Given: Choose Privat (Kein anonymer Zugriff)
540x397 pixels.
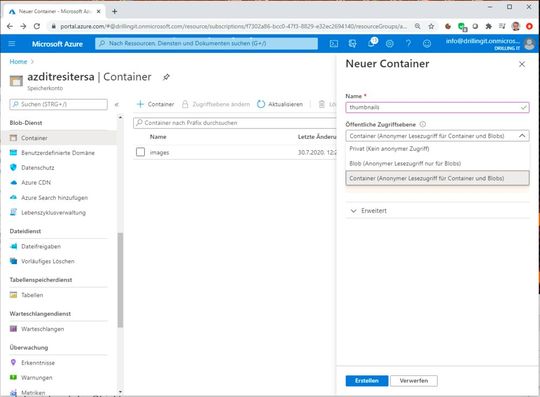Looking at the screenshot, I should 437,149.
